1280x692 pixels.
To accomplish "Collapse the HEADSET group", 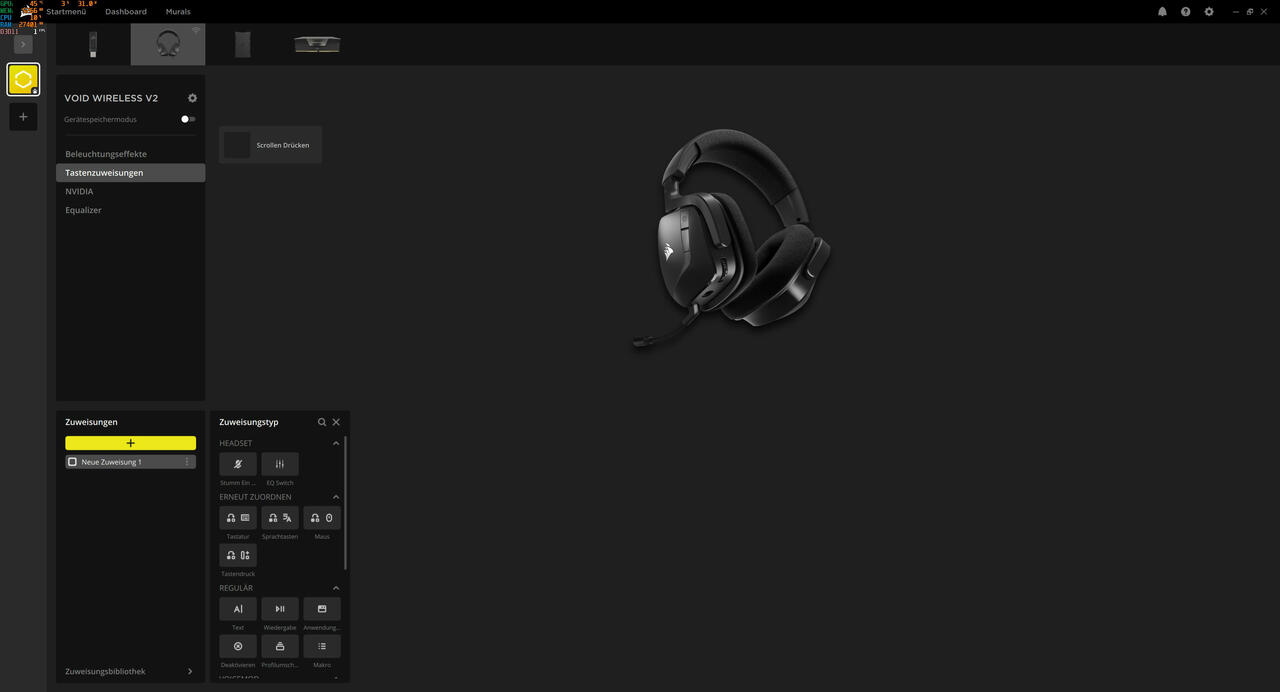I will pos(336,443).
